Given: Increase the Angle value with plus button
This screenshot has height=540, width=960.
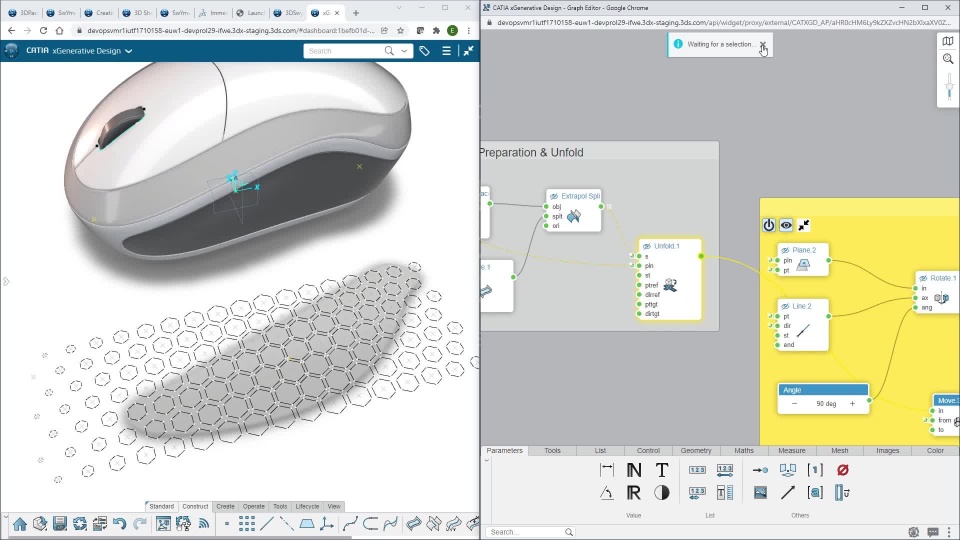Looking at the screenshot, I should click(x=852, y=404).
